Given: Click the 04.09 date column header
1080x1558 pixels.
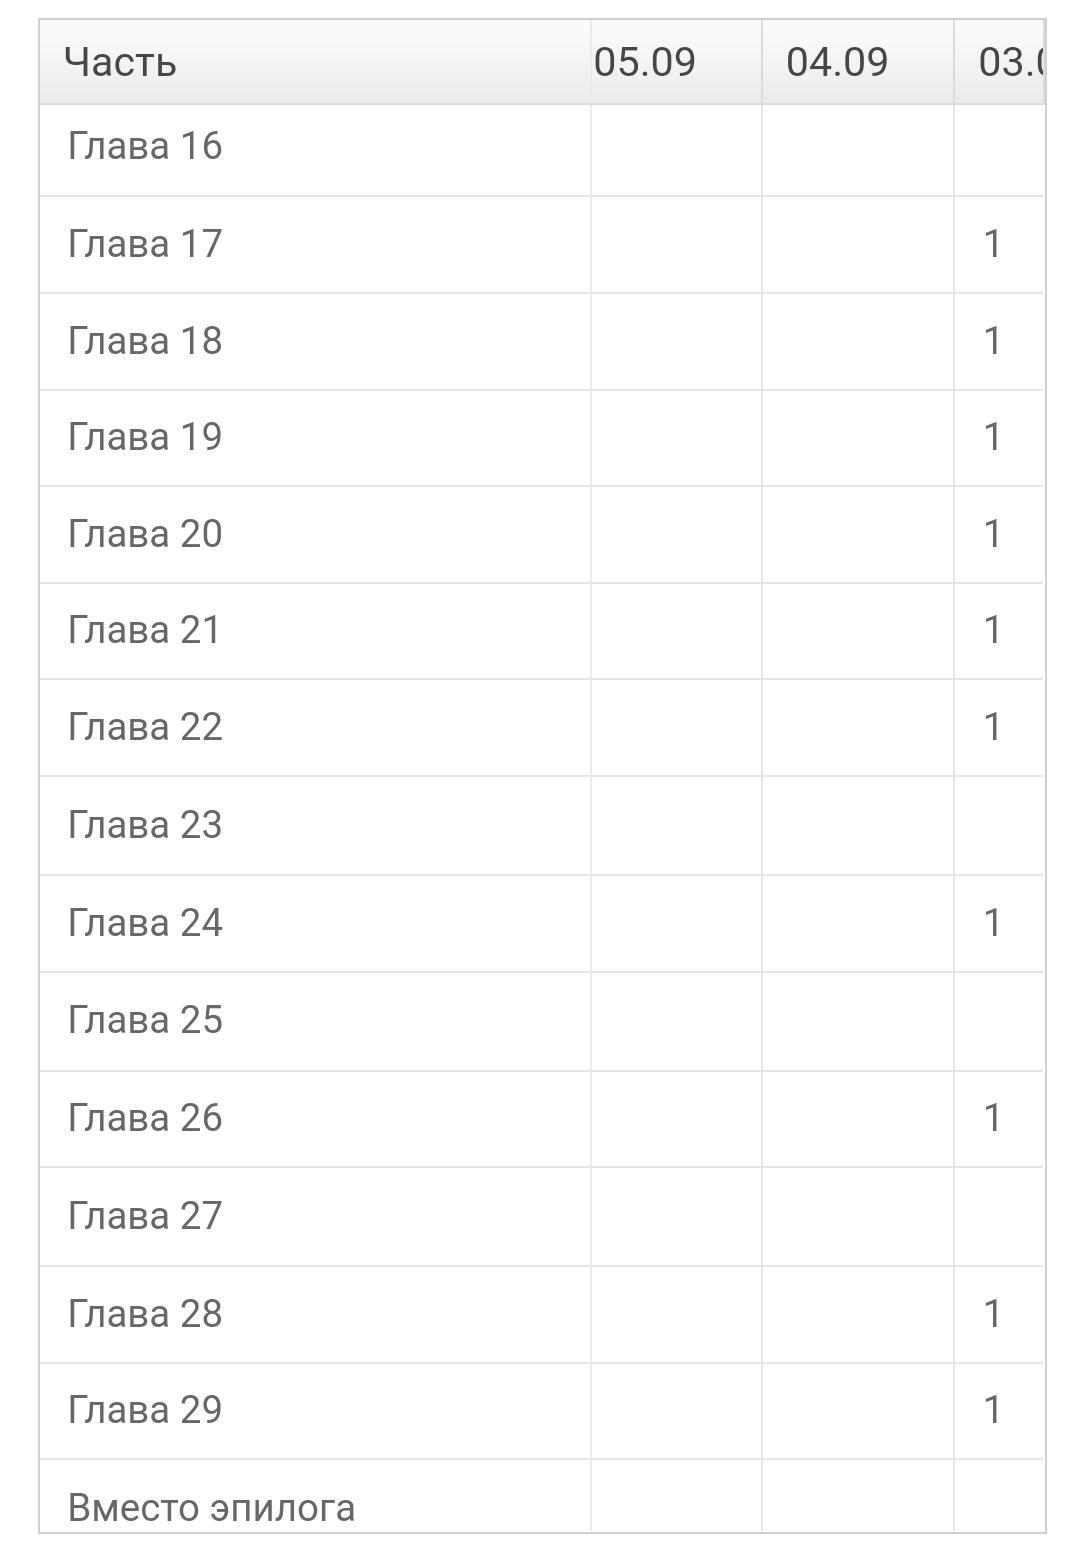Looking at the screenshot, I should coord(837,62).
